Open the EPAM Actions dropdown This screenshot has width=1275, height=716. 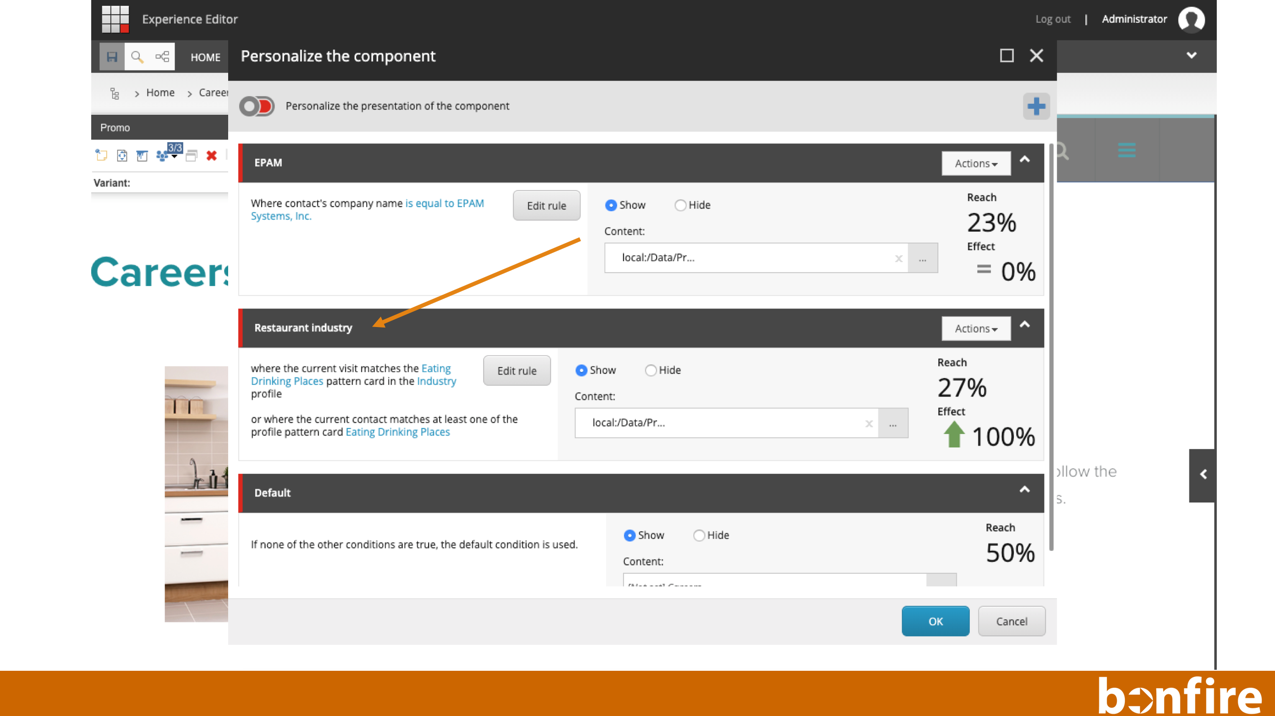click(976, 163)
